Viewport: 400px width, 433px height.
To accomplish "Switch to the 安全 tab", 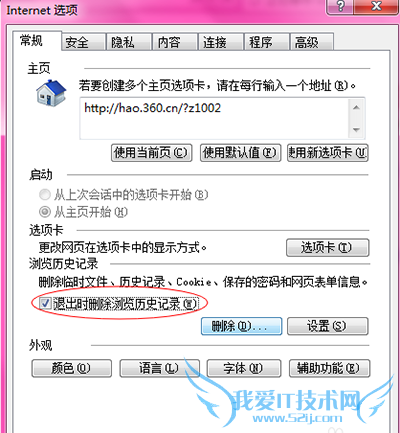I will (x=83, y=42).
